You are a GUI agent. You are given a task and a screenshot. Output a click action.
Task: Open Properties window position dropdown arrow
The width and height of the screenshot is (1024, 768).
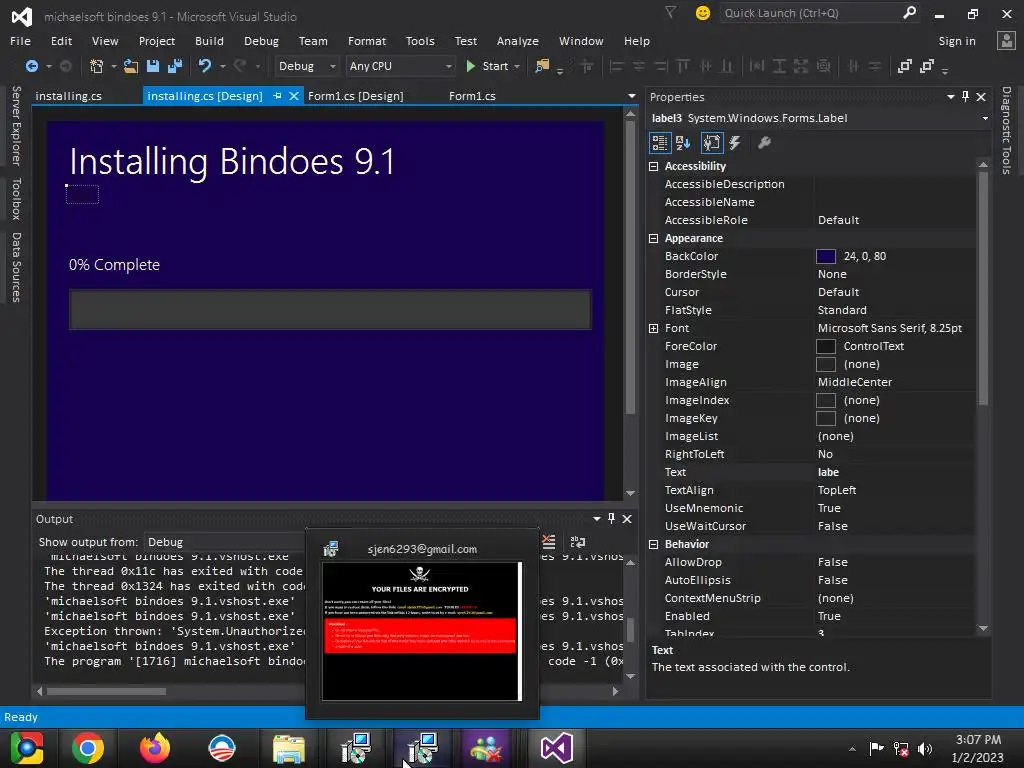[x=951, y=97]
